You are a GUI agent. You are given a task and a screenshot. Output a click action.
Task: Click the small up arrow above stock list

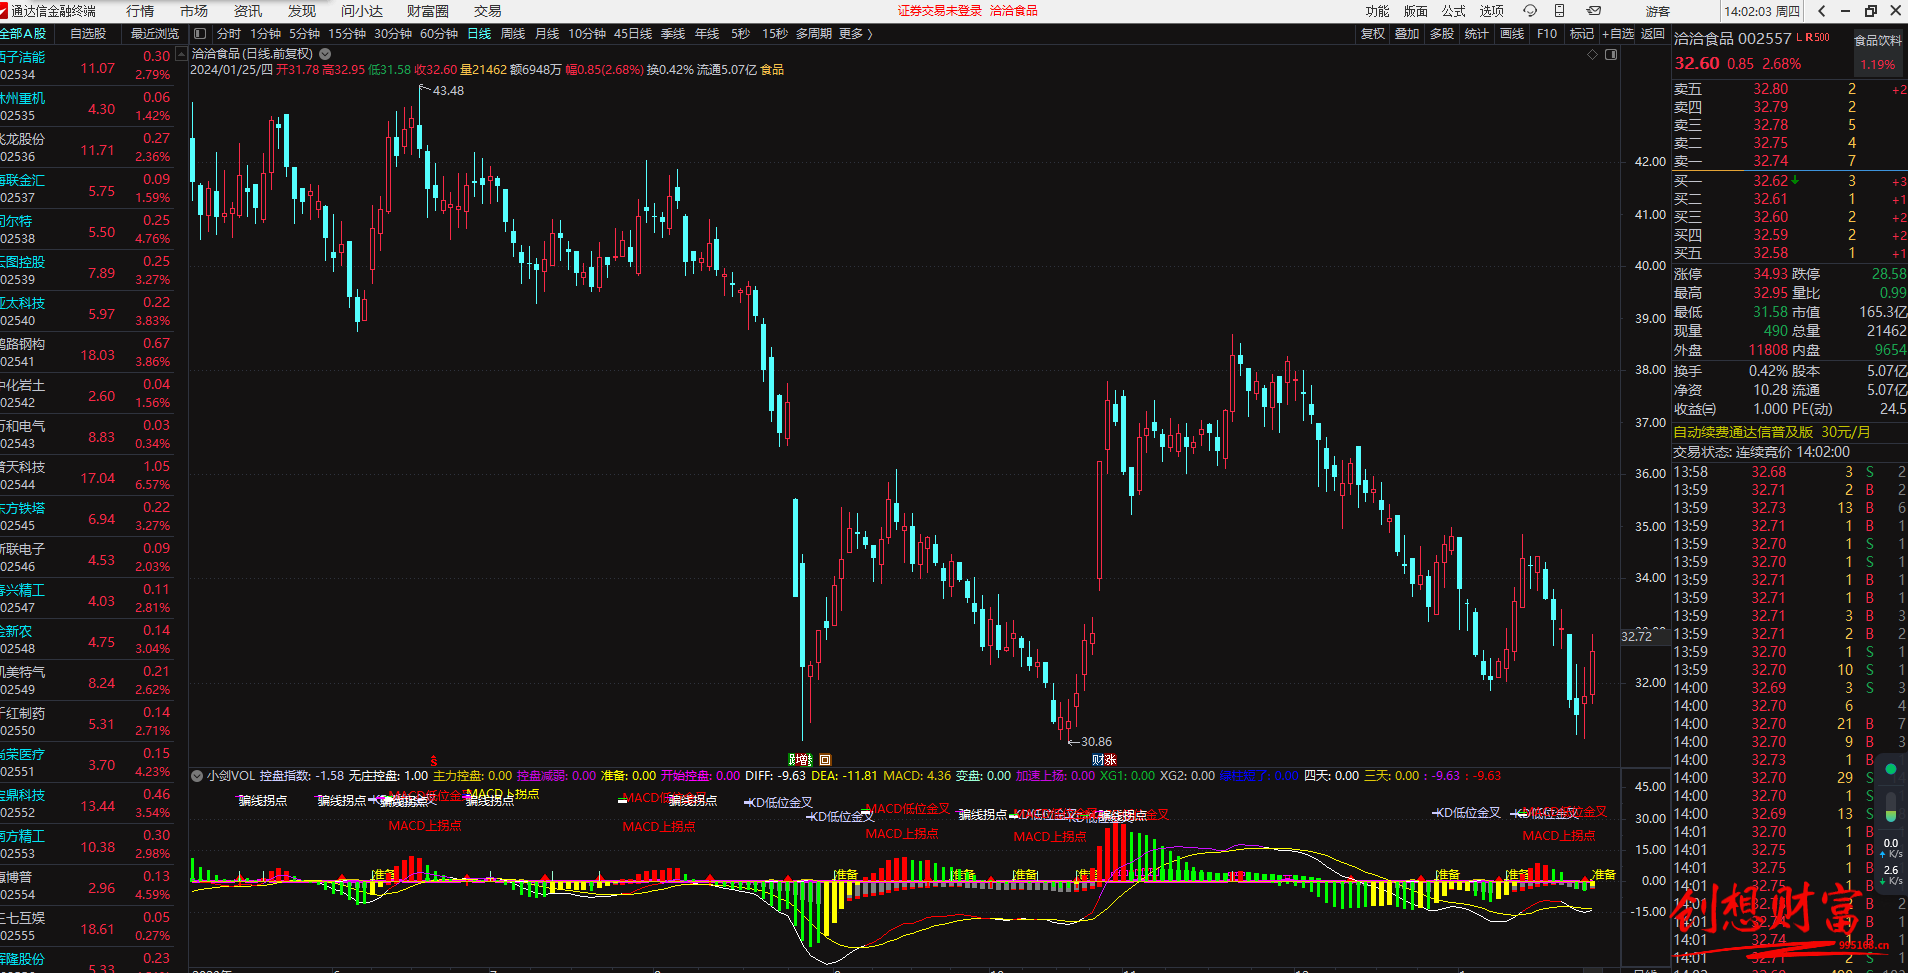(181, 55)
